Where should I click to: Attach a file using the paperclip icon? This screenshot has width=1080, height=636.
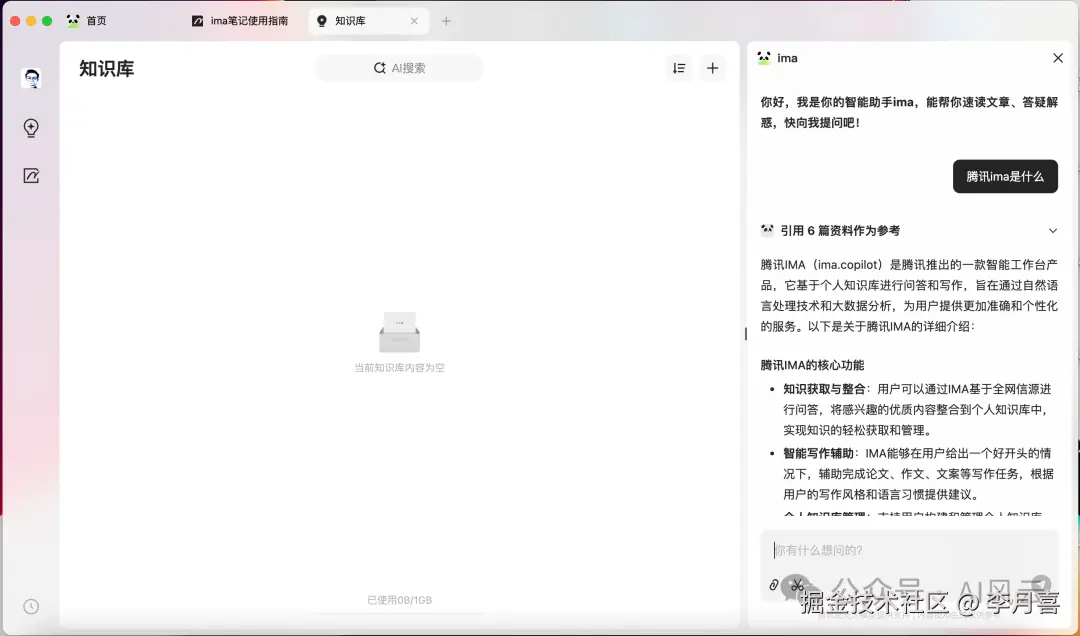[774, 584]
